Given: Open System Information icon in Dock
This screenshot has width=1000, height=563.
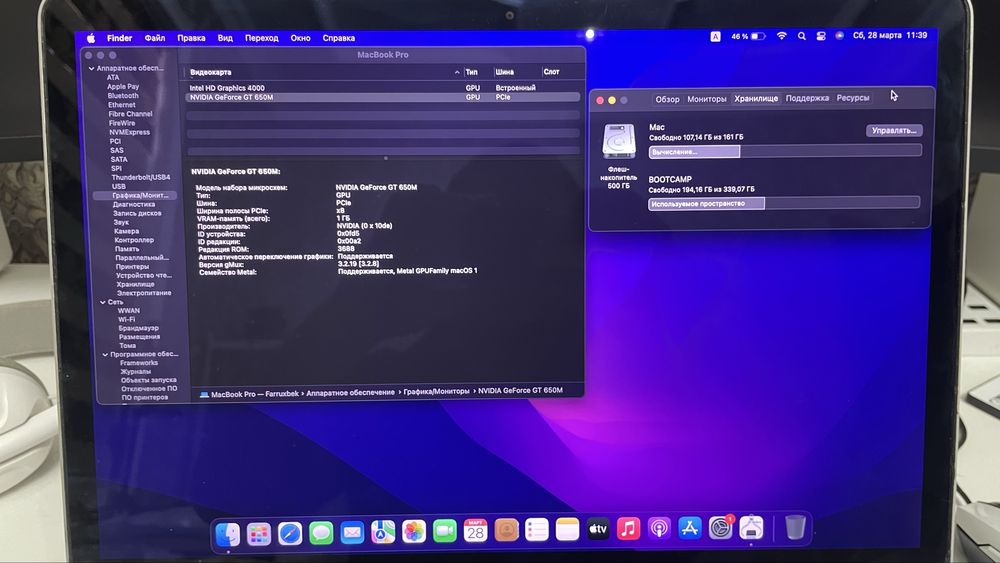Looking at the screenshot, I should point(751,527).
